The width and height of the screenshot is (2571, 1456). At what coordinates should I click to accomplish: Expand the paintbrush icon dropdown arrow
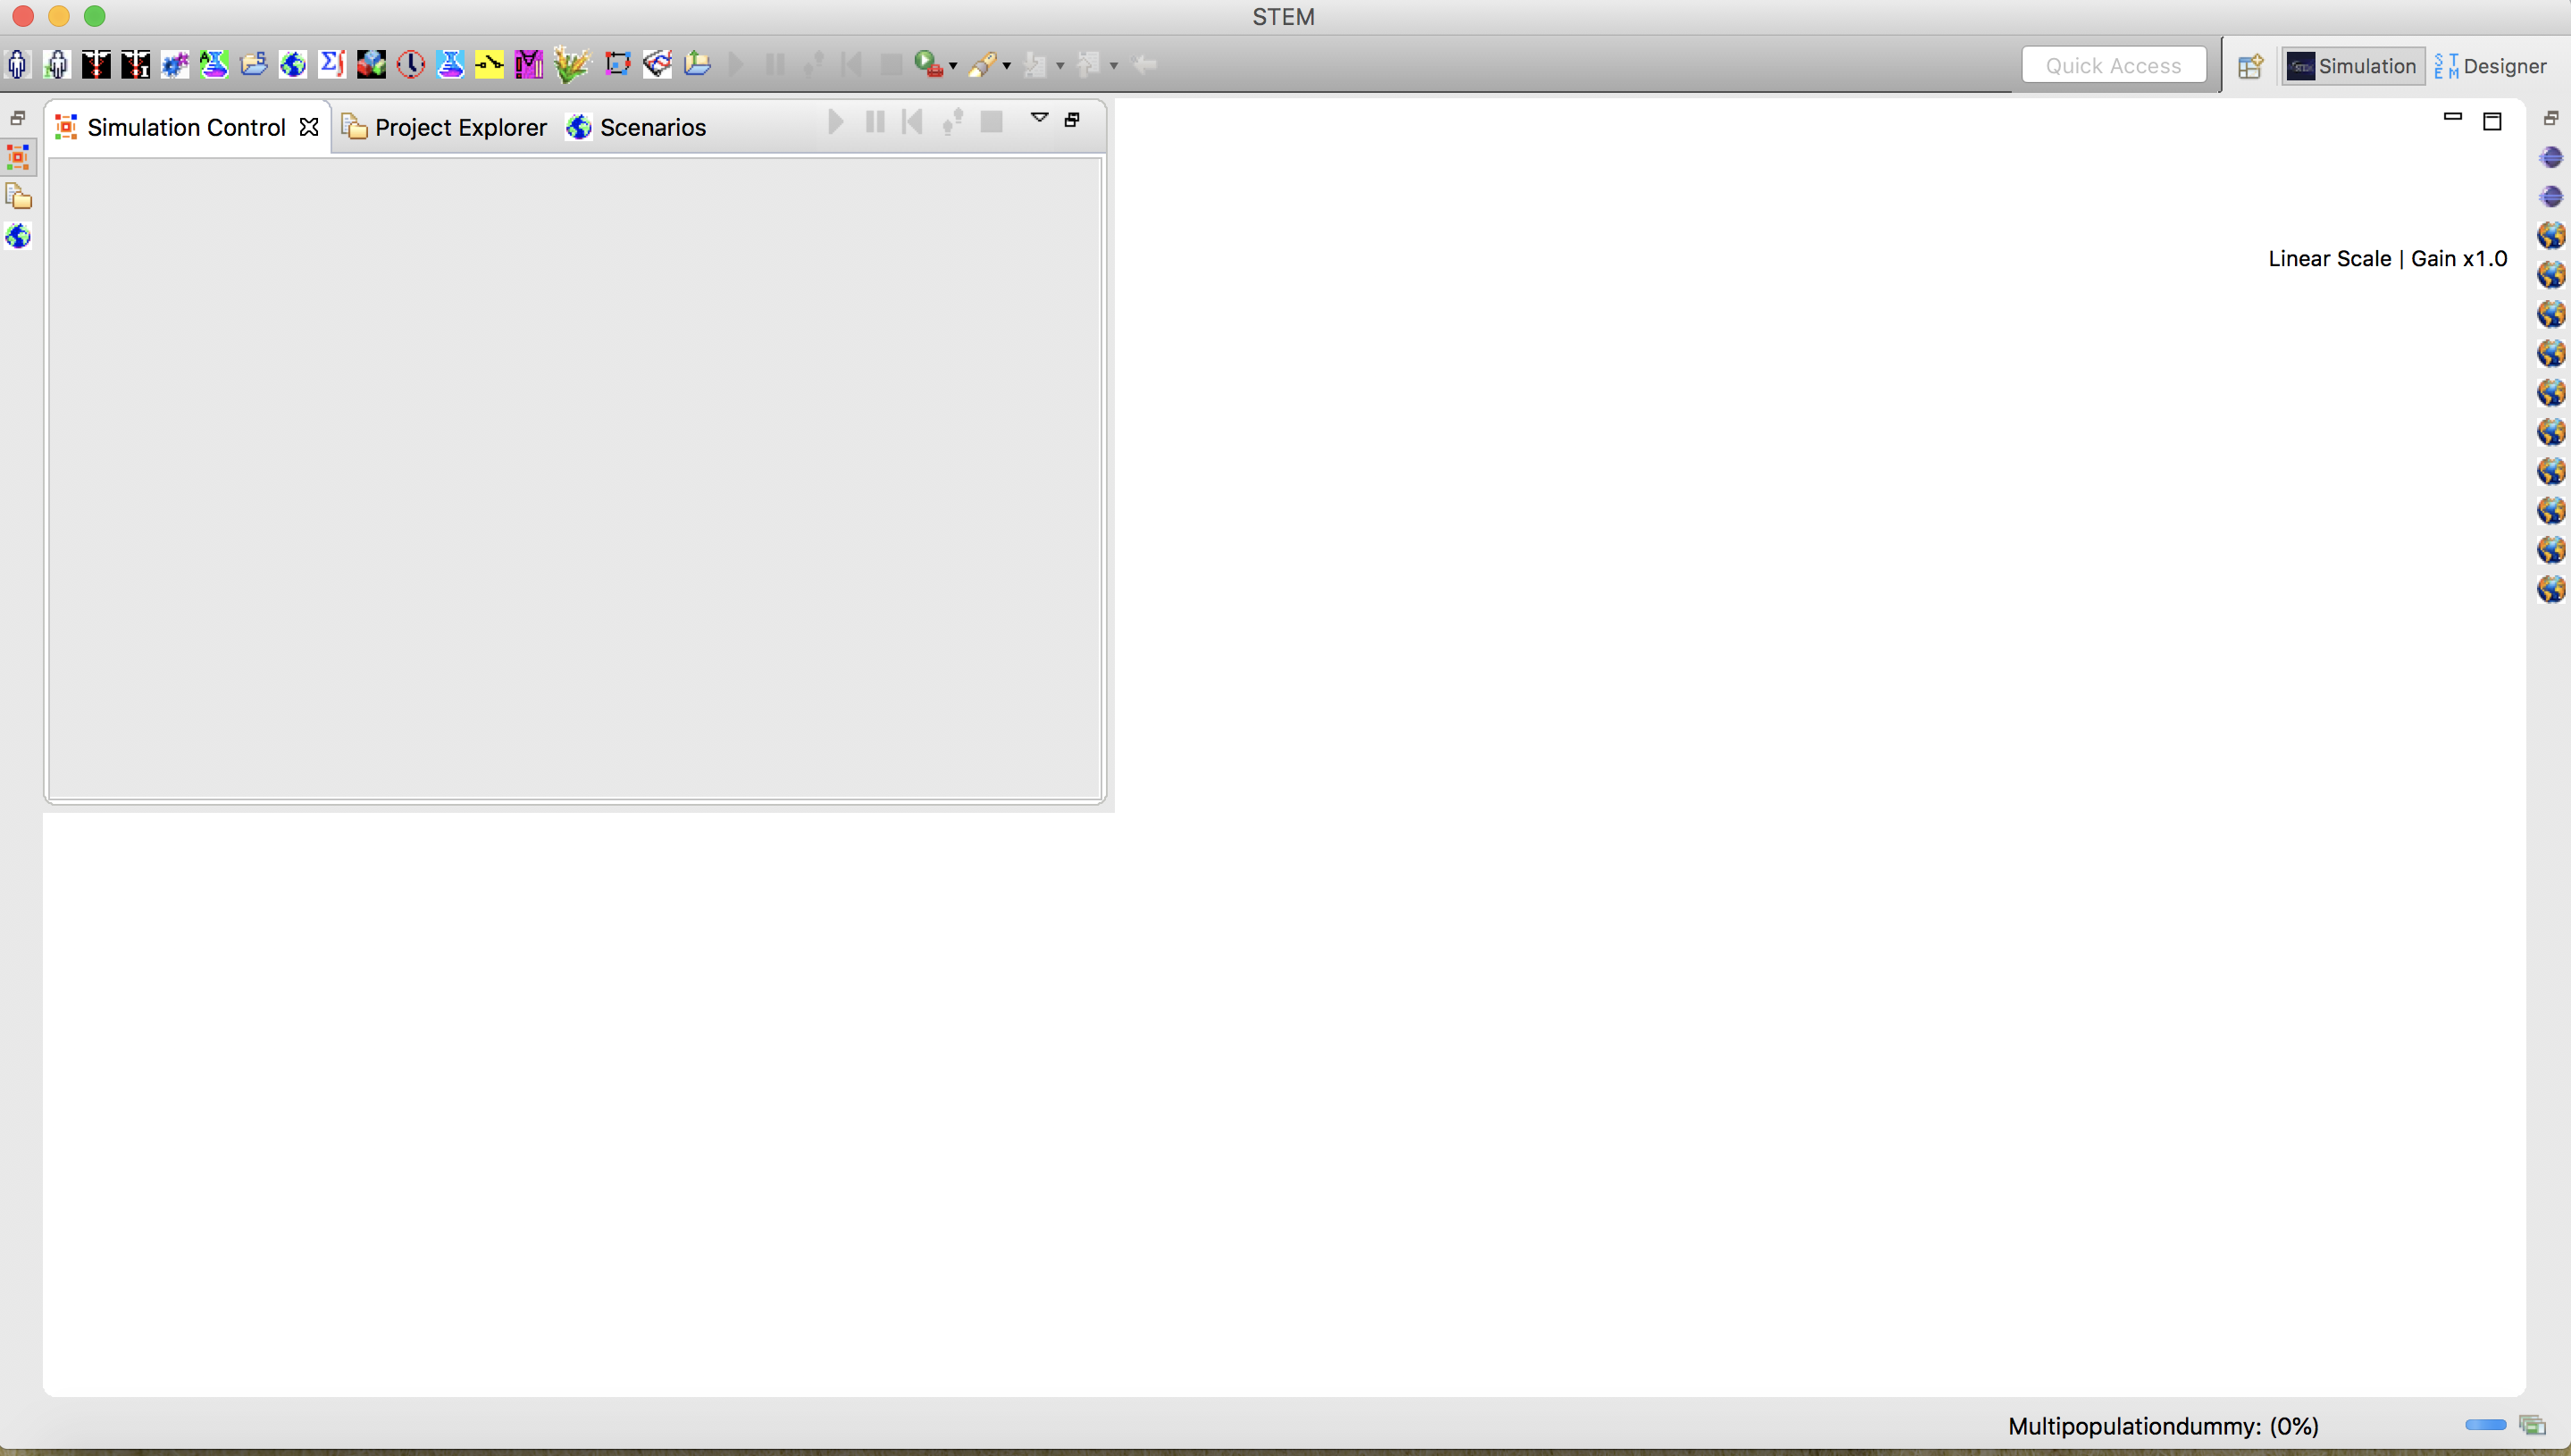[x=1007, y=67]
